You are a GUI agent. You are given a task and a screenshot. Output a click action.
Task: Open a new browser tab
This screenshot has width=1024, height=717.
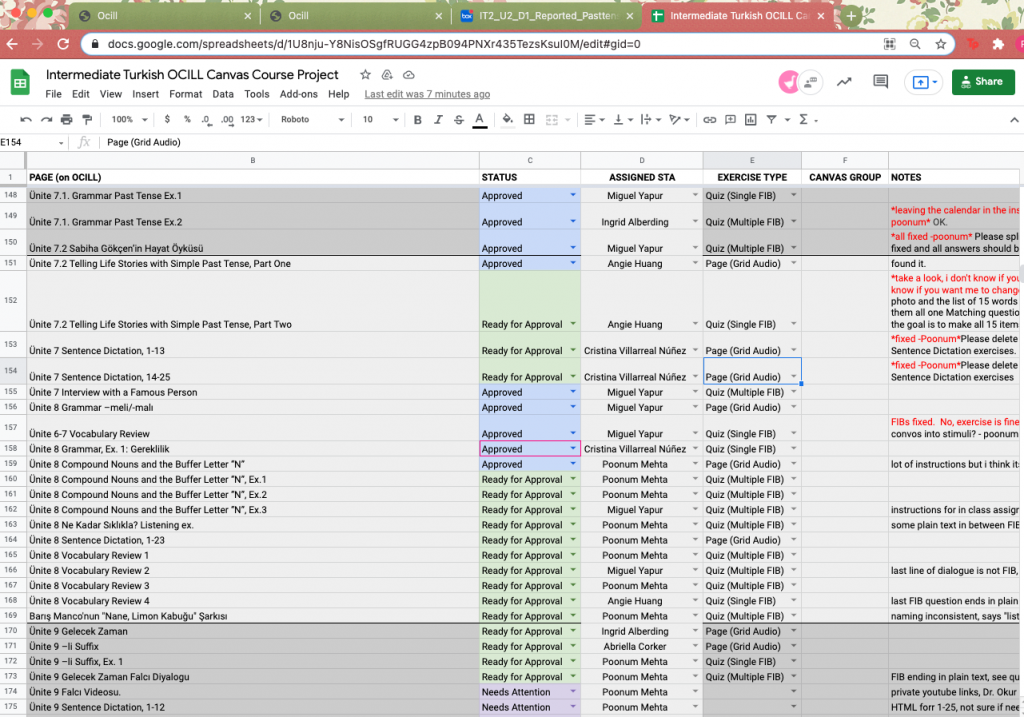click(x=851, y=16)
